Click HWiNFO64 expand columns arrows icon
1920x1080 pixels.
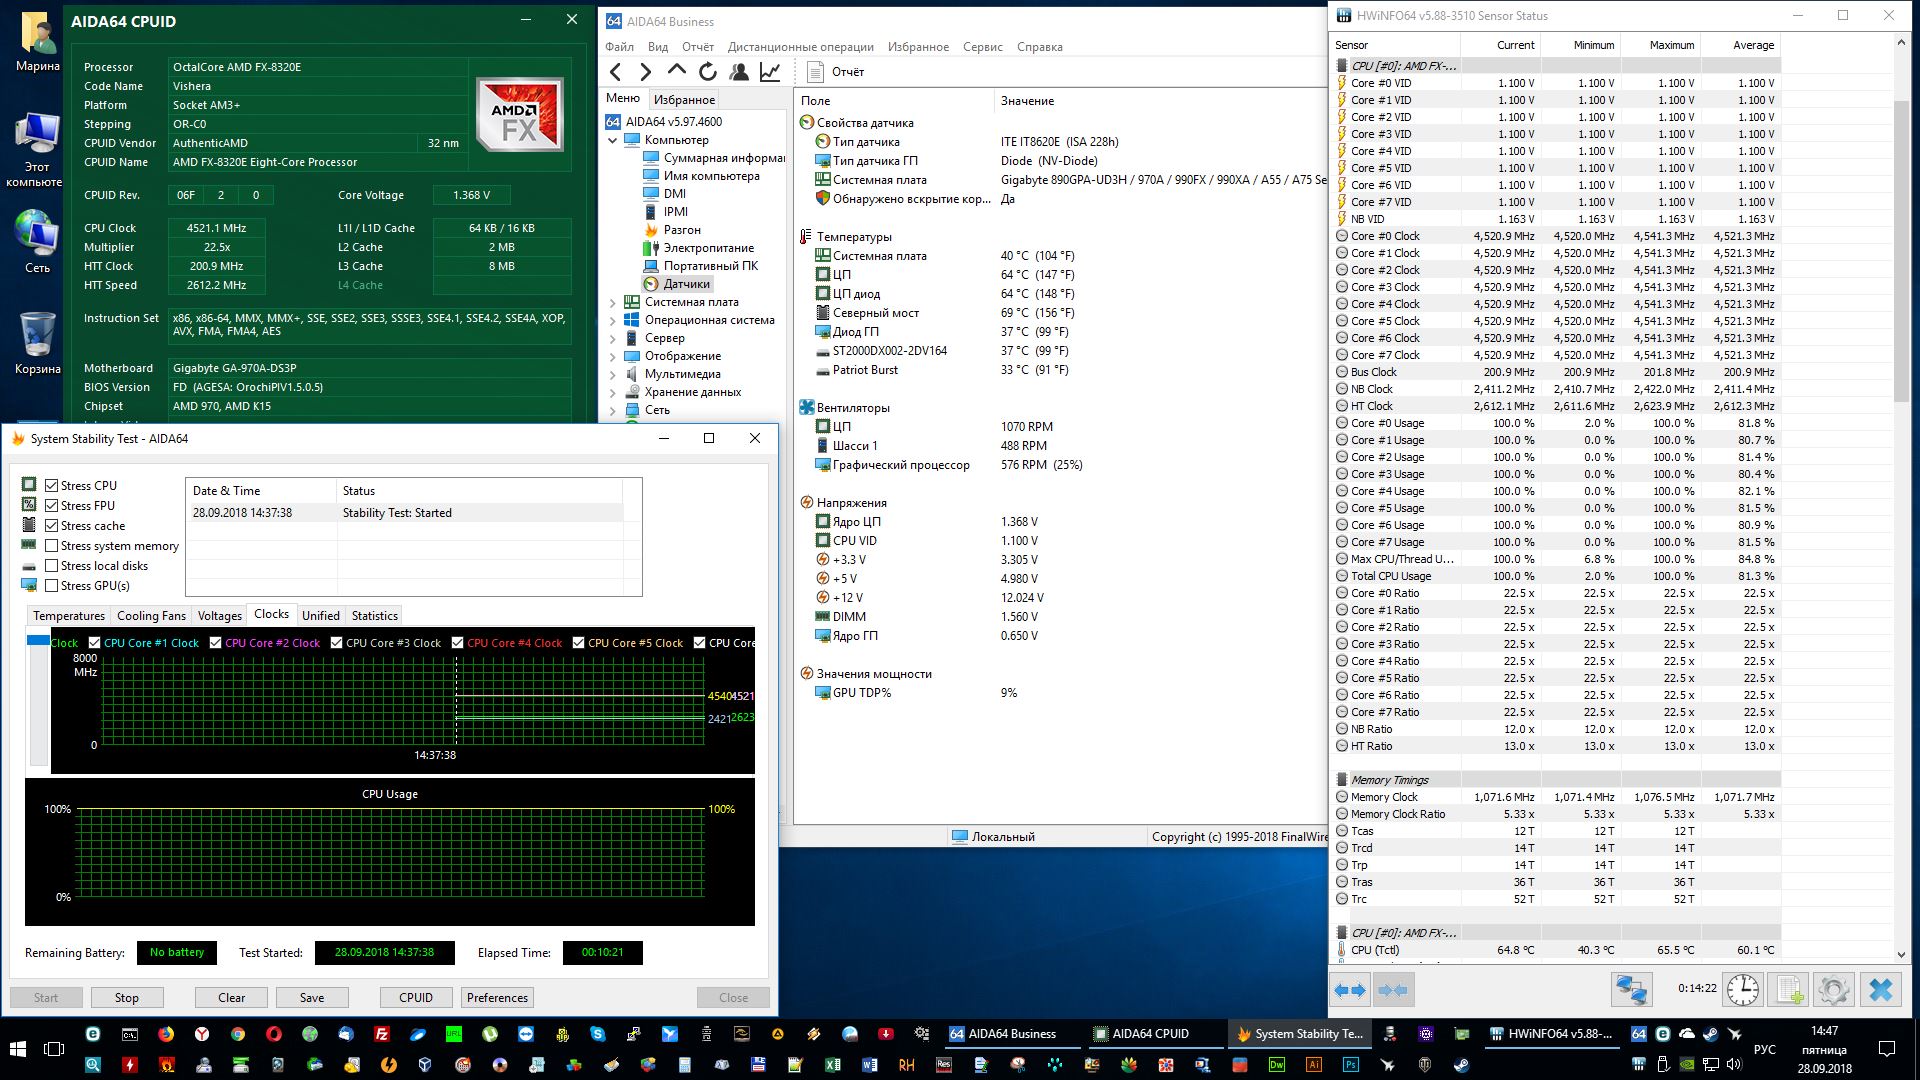[1350, 990]
